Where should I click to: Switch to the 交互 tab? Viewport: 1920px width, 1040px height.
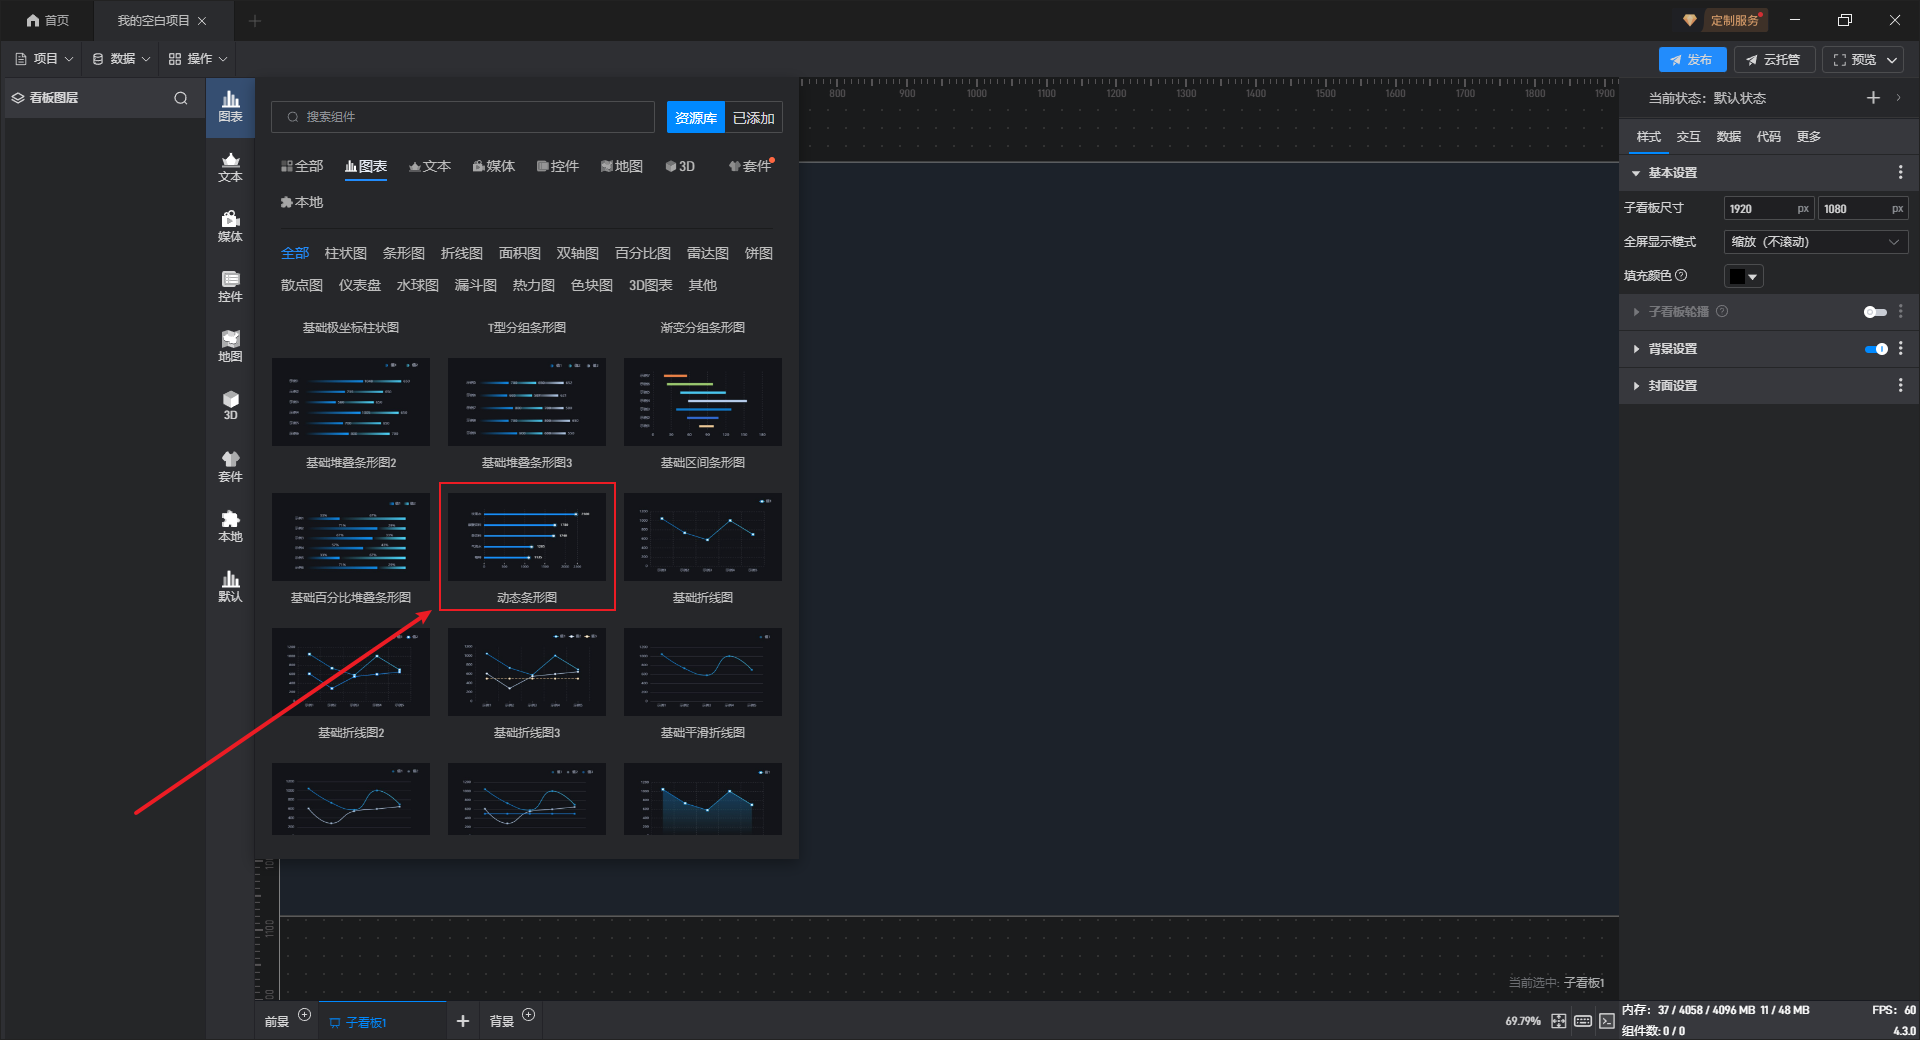coord(1688,137)
